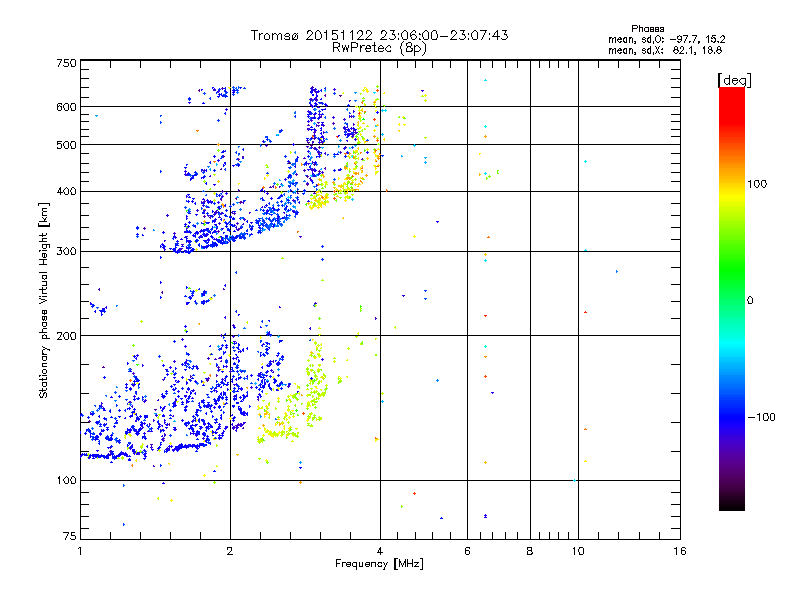Click the 'Frequency [MHz]' axis label
800x600 pixels.
tap(379, 564)
